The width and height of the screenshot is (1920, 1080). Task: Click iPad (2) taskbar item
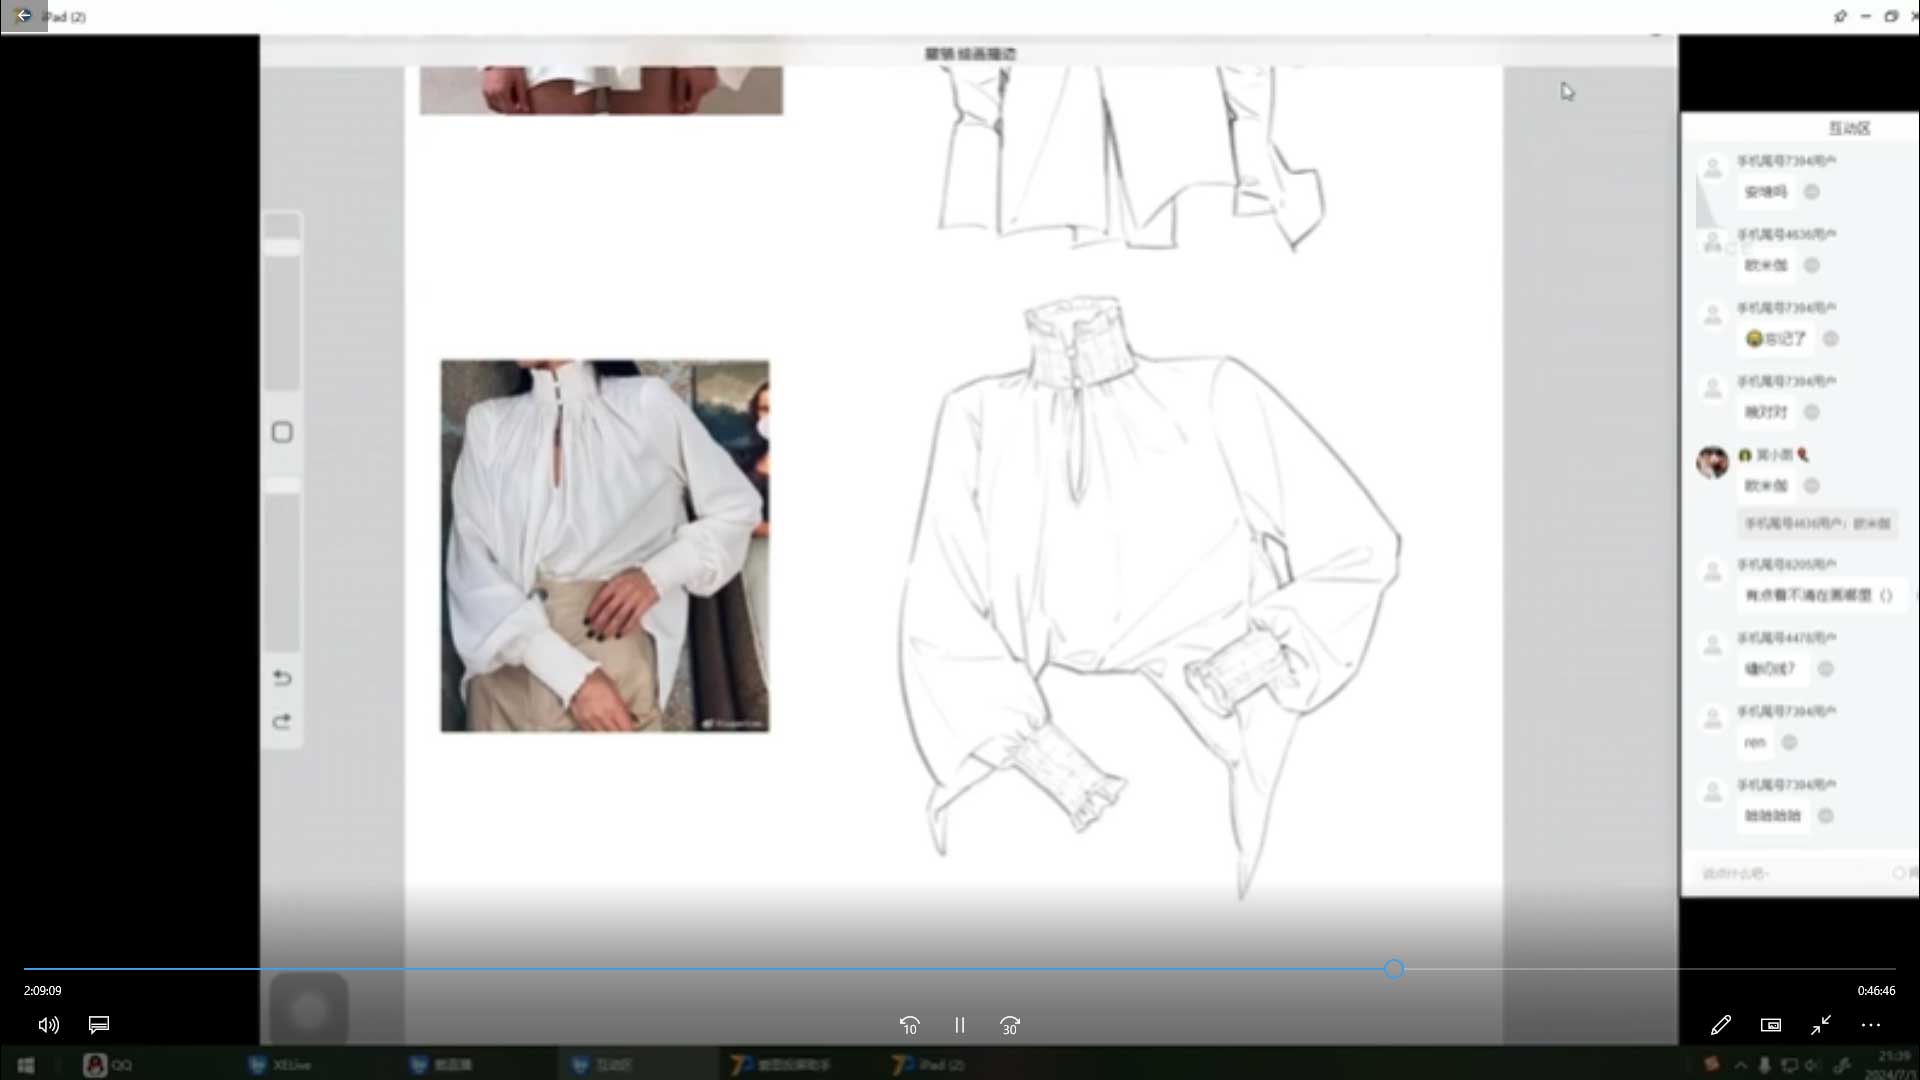click(930, 1065)
